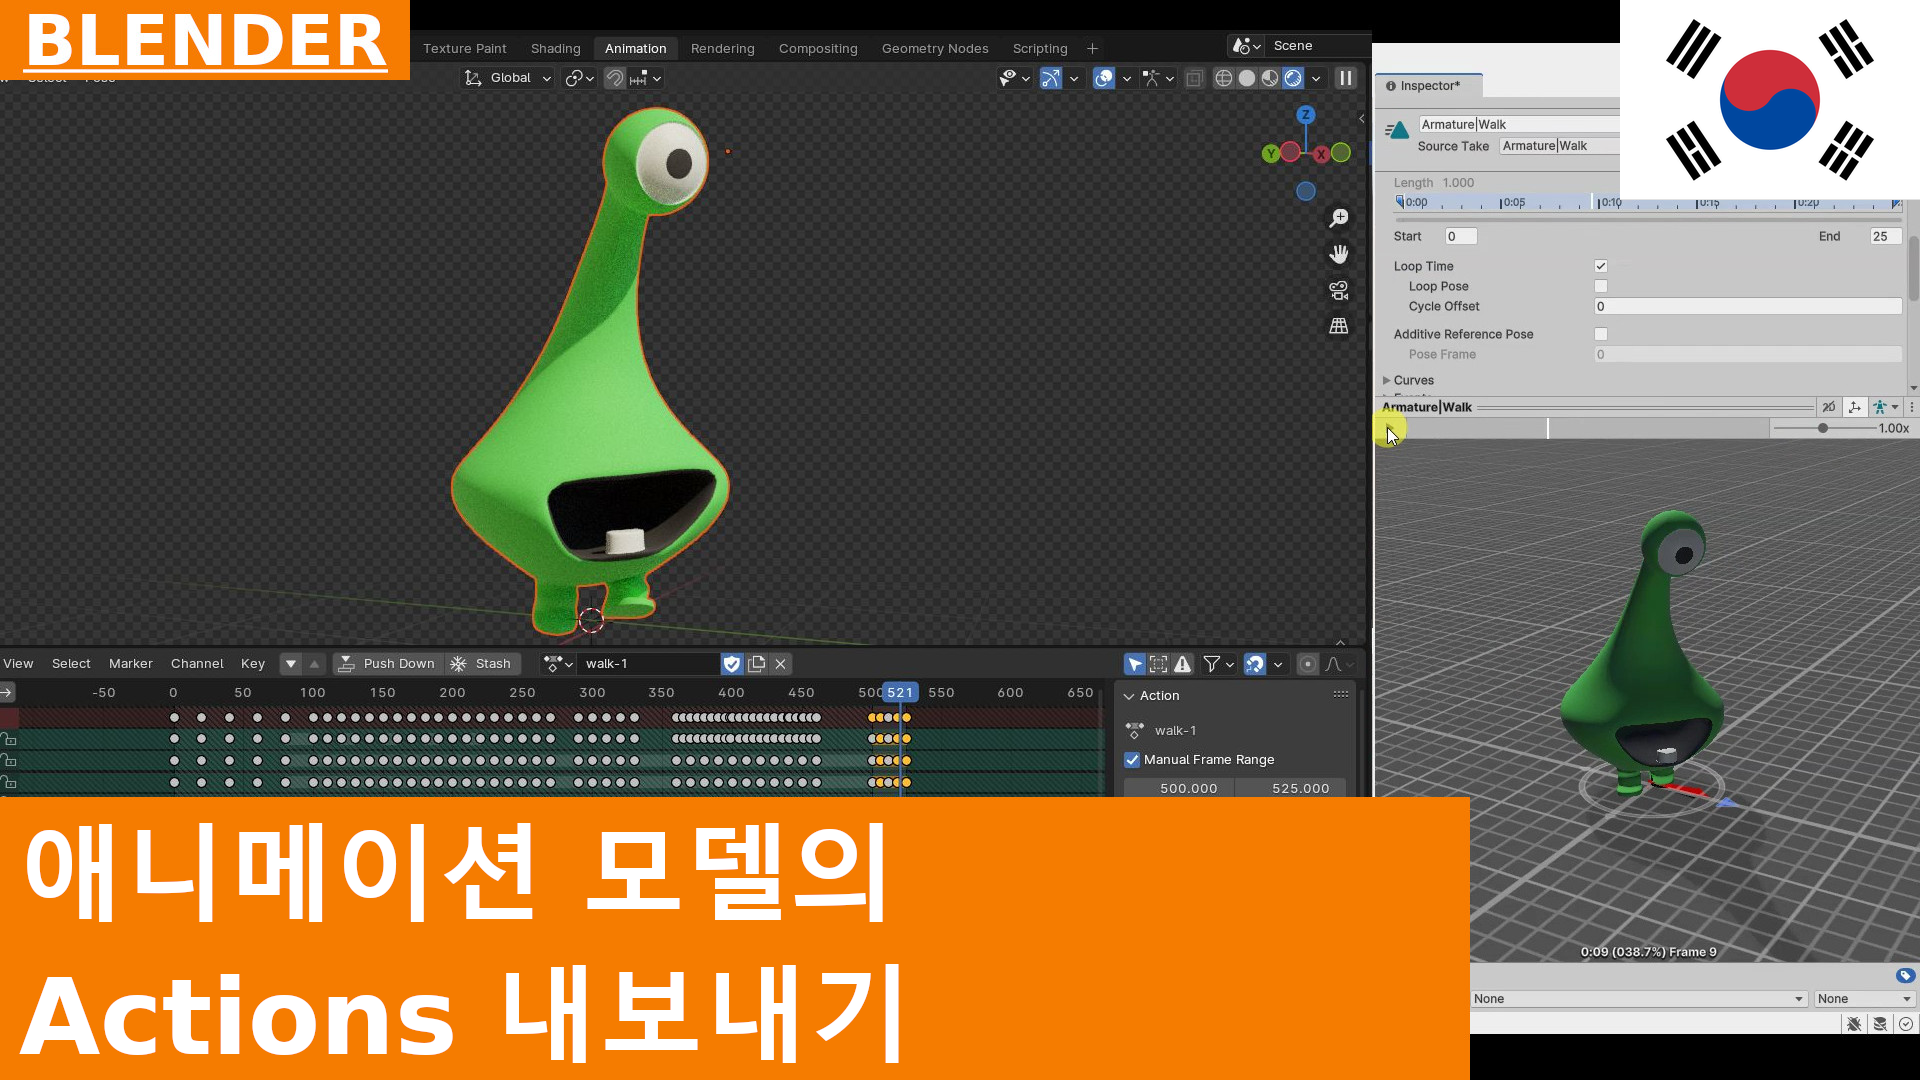Screen dimensions: 1920x1080
Task: Open filters dropdown in dope sheet header
Action: [1219, 664]
